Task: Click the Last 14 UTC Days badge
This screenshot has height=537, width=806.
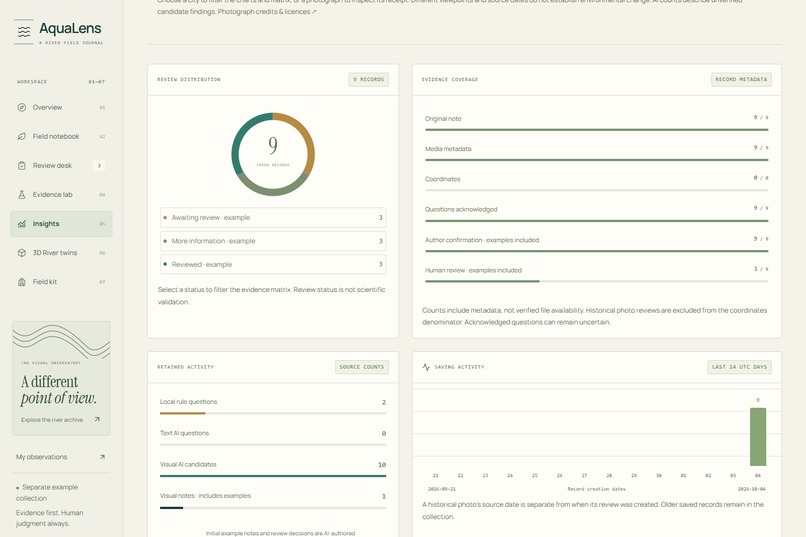Action: [x=739, y=367]
